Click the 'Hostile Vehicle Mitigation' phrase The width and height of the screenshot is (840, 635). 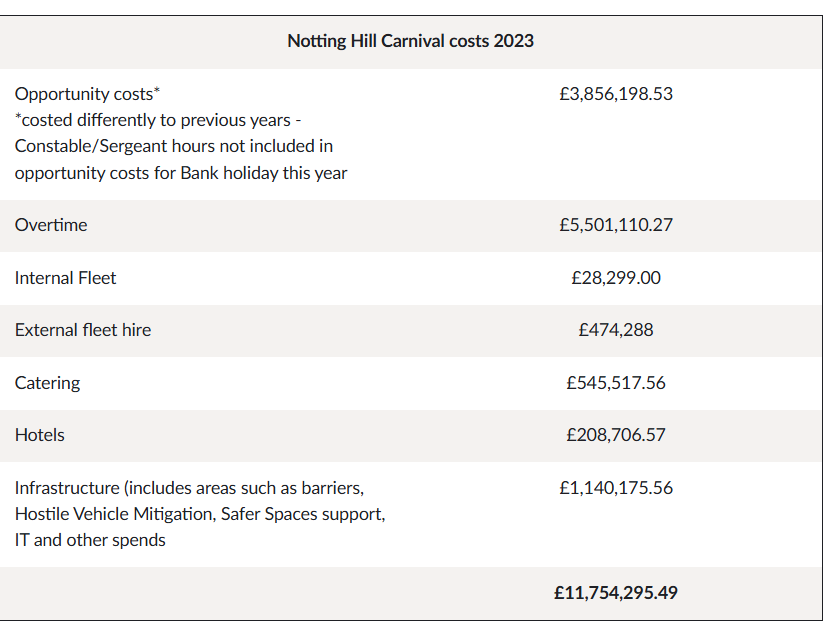point(113,514)
